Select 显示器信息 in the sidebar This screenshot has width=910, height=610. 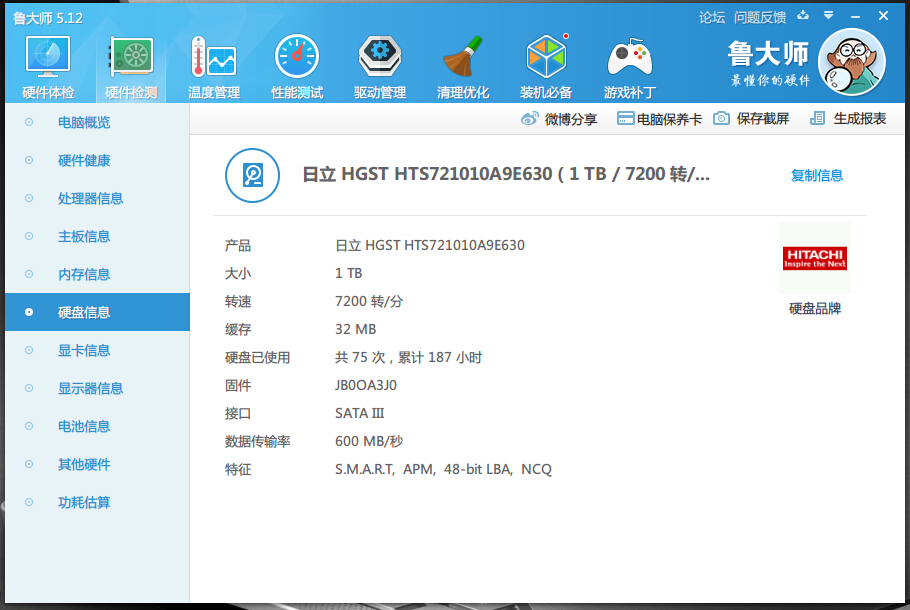pos(97,388)
